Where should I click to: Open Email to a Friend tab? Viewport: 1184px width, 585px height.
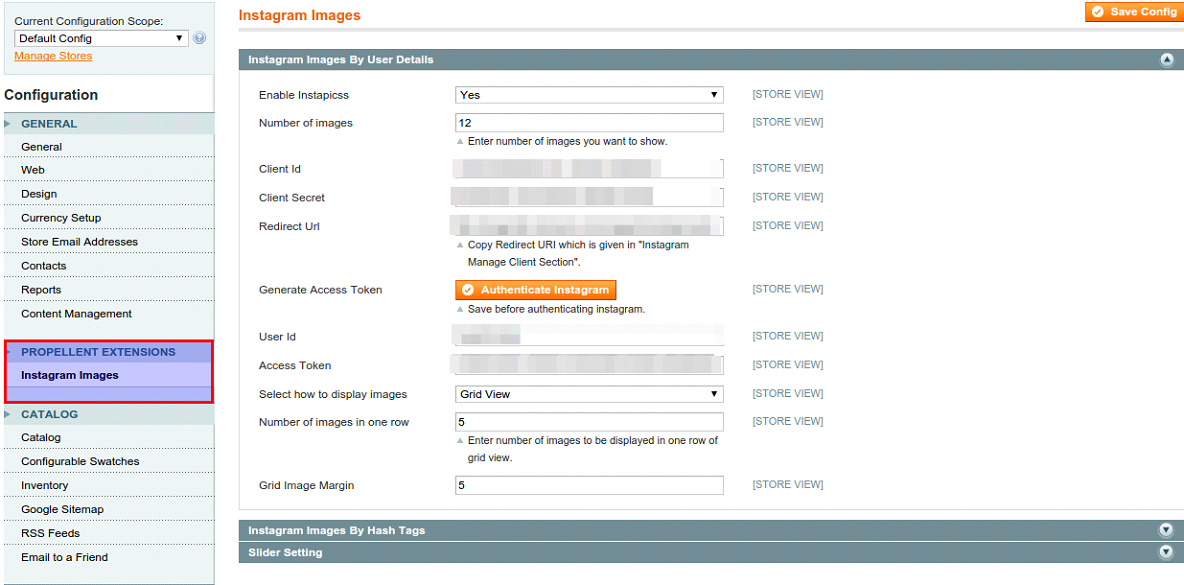109,557
